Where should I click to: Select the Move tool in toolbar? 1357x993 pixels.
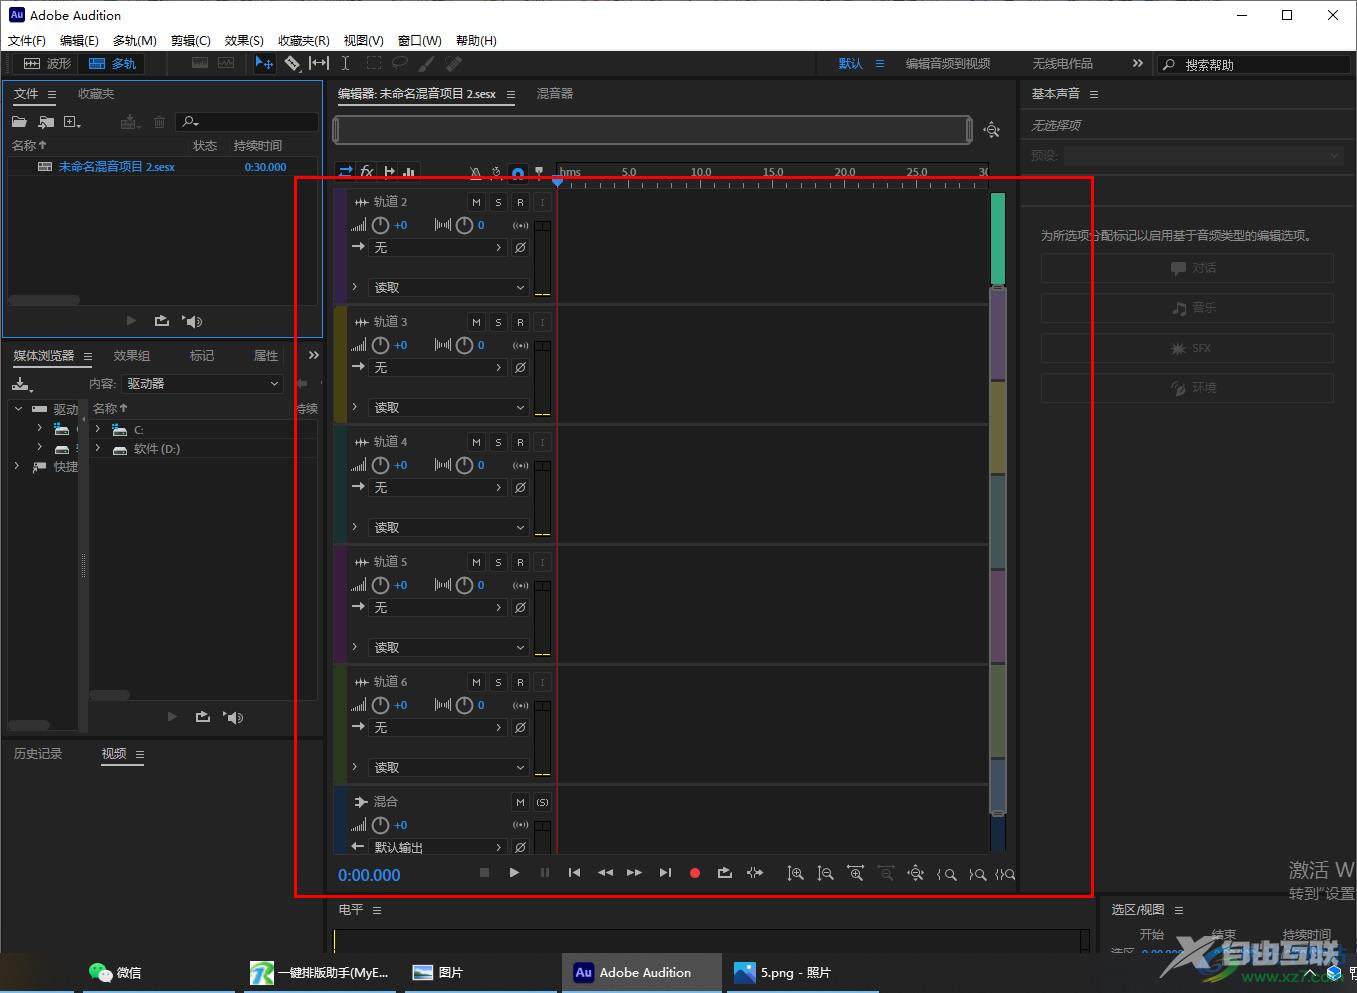(264, 63)
